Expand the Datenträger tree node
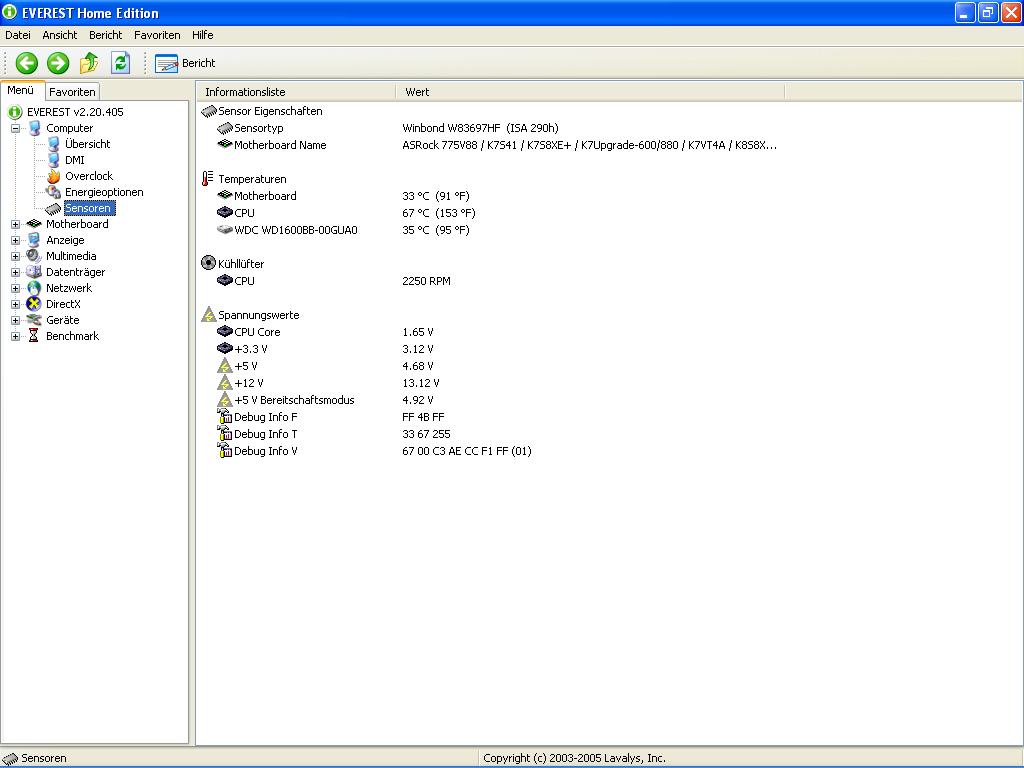 pyautogui.click(x=16, y=272)
